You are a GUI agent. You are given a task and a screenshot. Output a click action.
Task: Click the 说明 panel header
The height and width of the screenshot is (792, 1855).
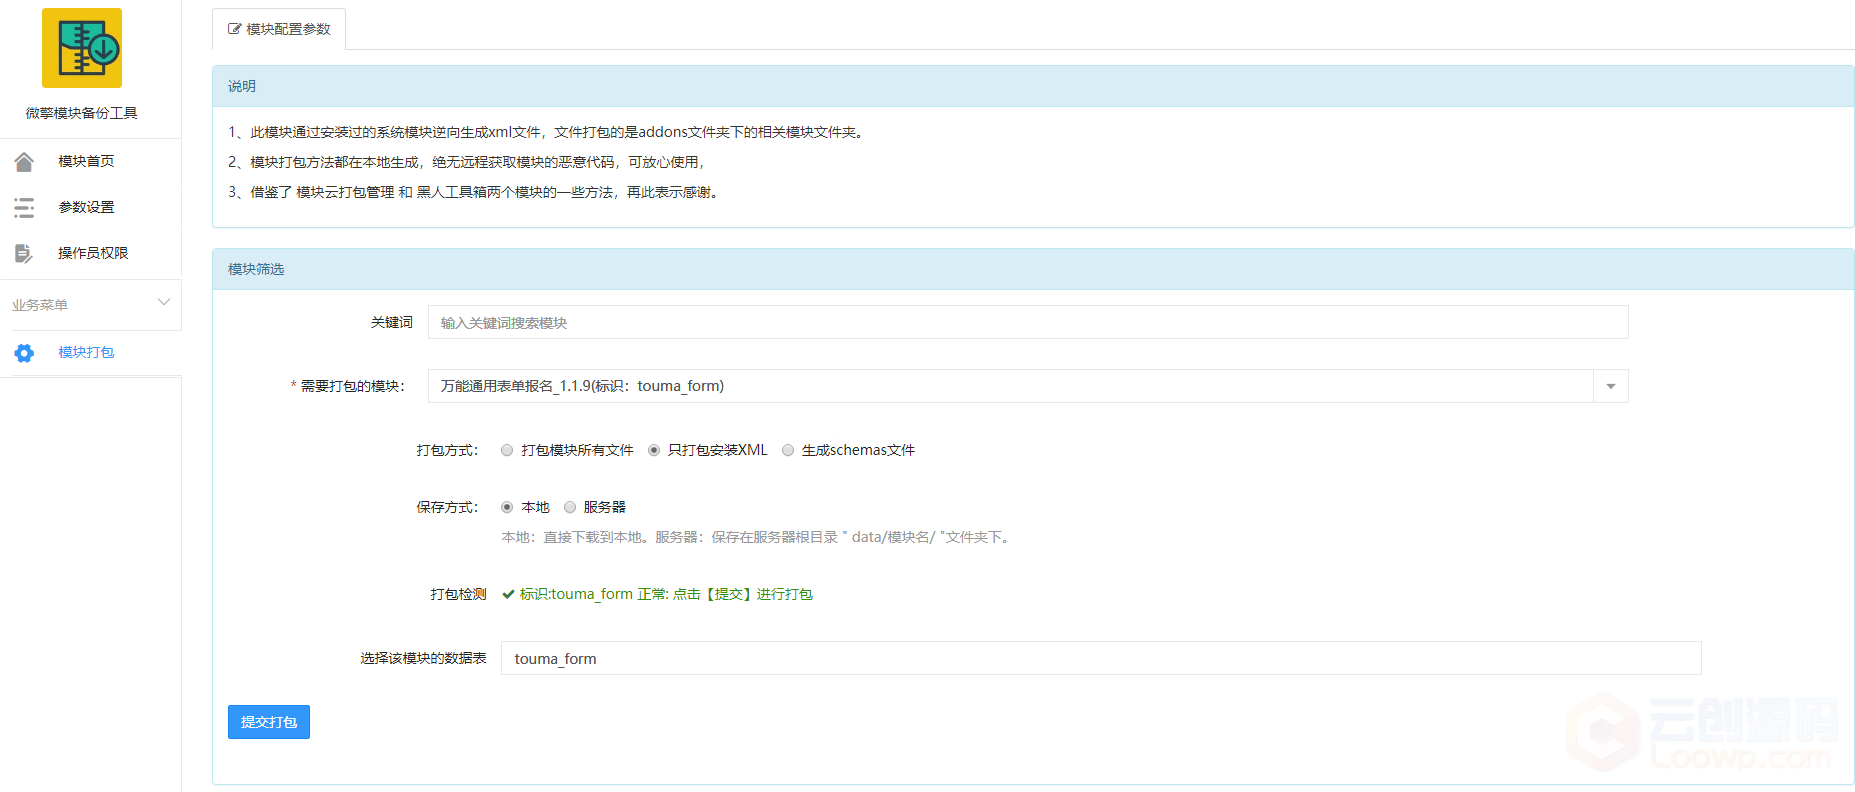point(1033,86)
